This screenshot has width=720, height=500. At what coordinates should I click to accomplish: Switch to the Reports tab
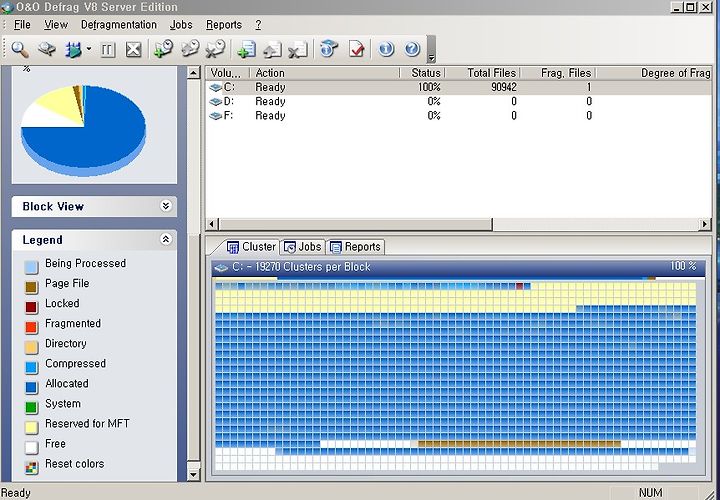355,247
